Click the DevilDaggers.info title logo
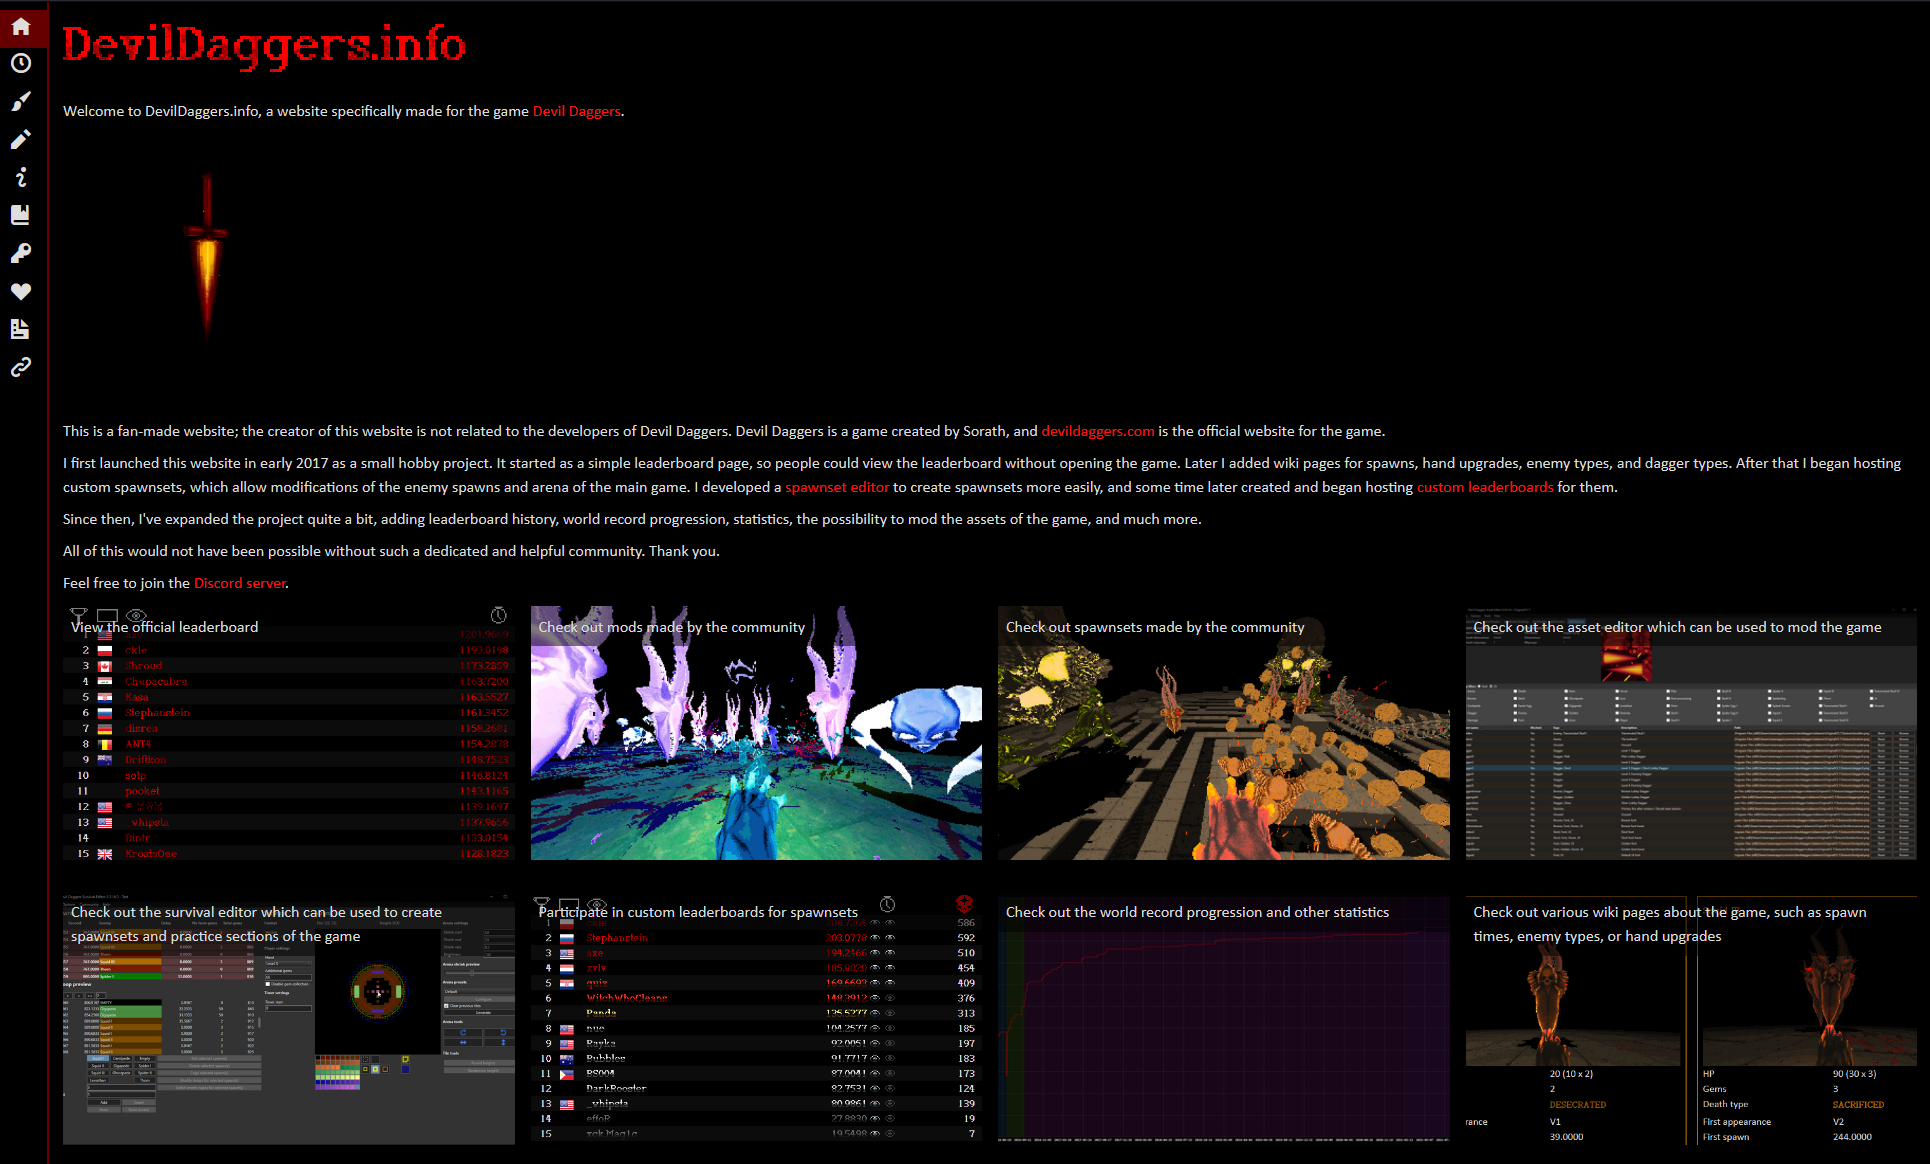Viewport: 1930px width, 1164px height. pyautogui.click(x=264, y=45)
